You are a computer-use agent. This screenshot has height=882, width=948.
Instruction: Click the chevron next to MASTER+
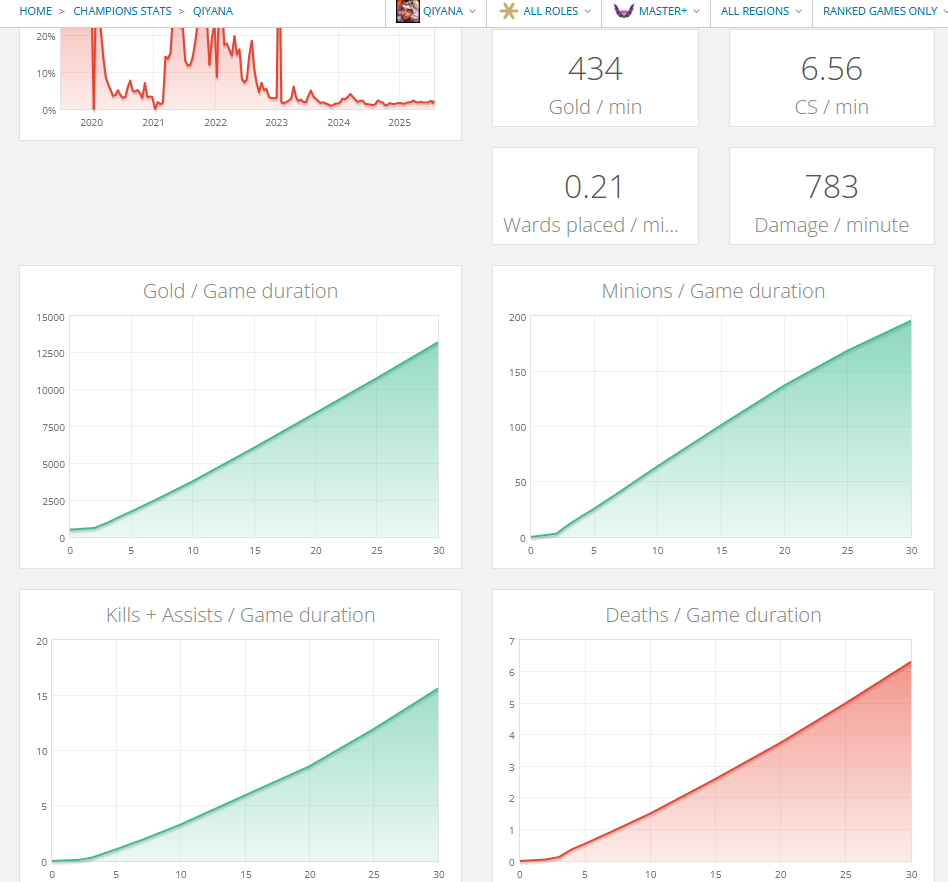pos(696,11)
